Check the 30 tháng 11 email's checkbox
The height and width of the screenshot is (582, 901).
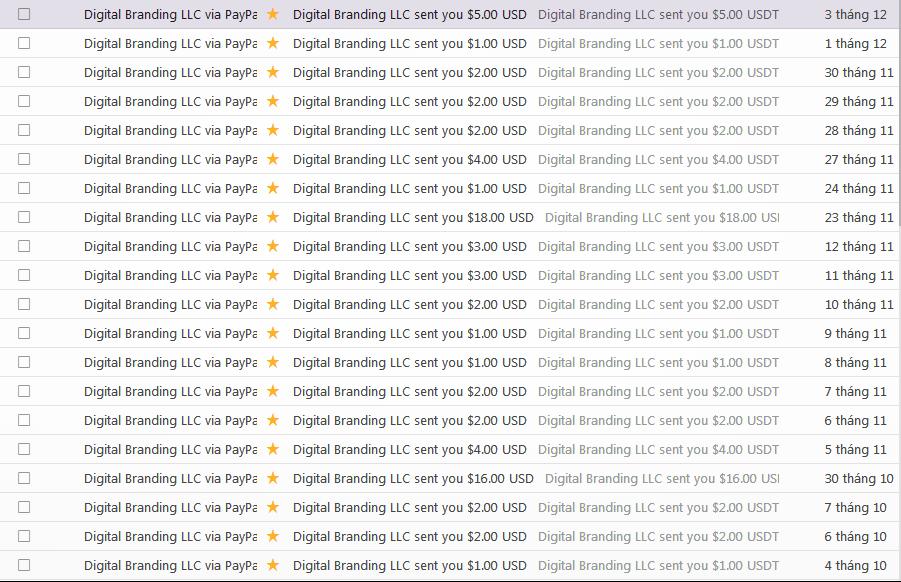(24, 72)
